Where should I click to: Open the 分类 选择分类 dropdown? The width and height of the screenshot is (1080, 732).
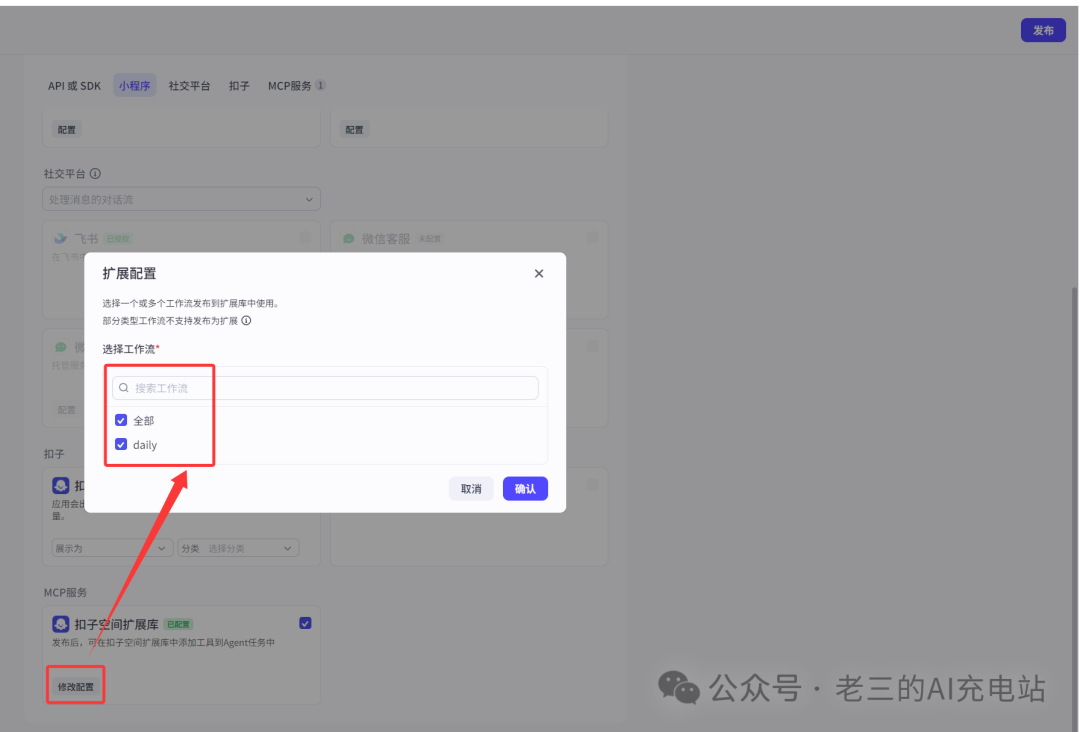coord(238,548)
